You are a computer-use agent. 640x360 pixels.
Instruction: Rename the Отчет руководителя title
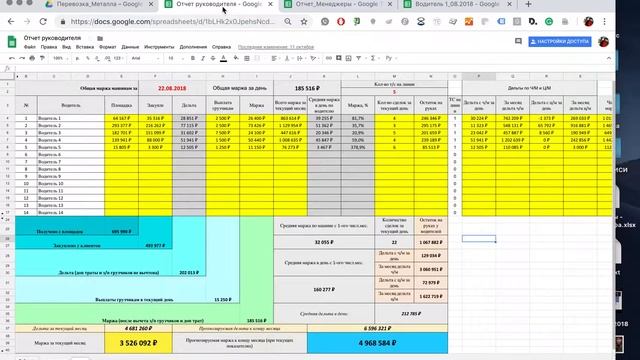point(52,38)
